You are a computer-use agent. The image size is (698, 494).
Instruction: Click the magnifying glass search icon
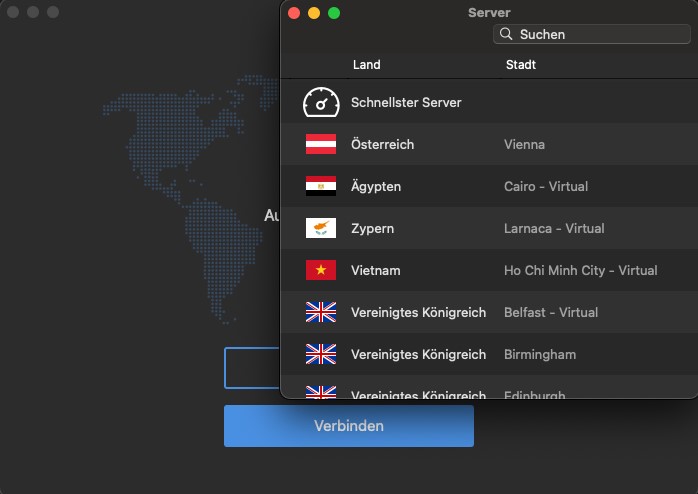click(506, 34)
